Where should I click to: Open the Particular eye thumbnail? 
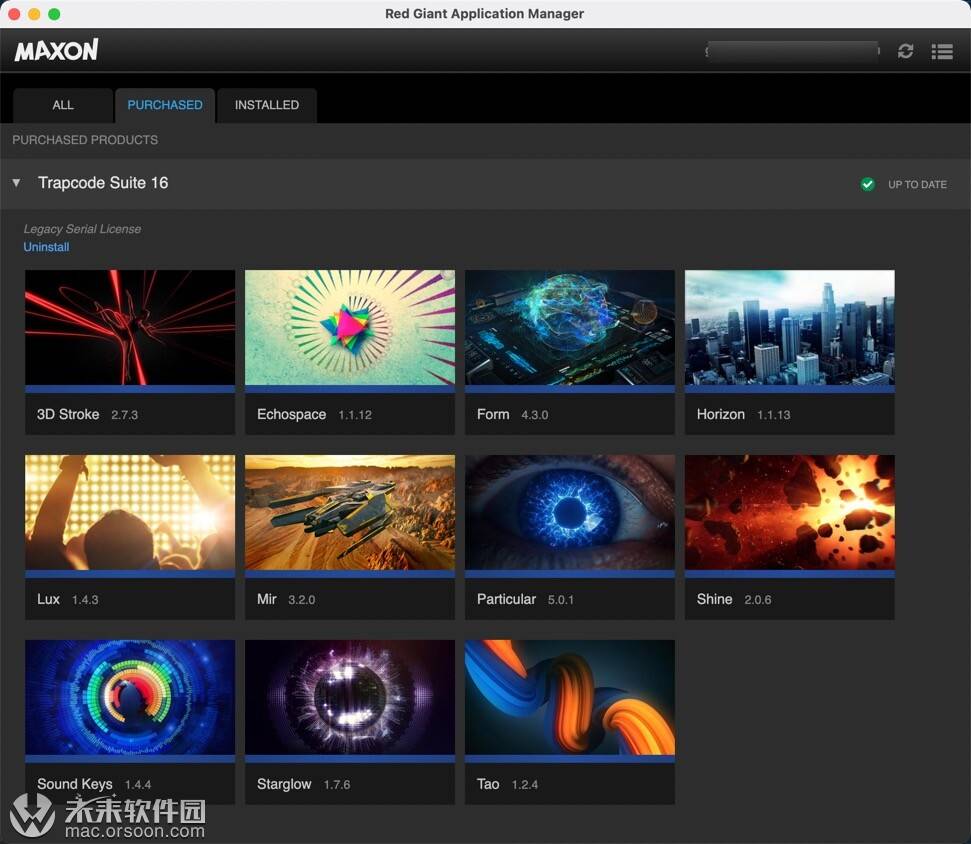[x=570, y=512]
